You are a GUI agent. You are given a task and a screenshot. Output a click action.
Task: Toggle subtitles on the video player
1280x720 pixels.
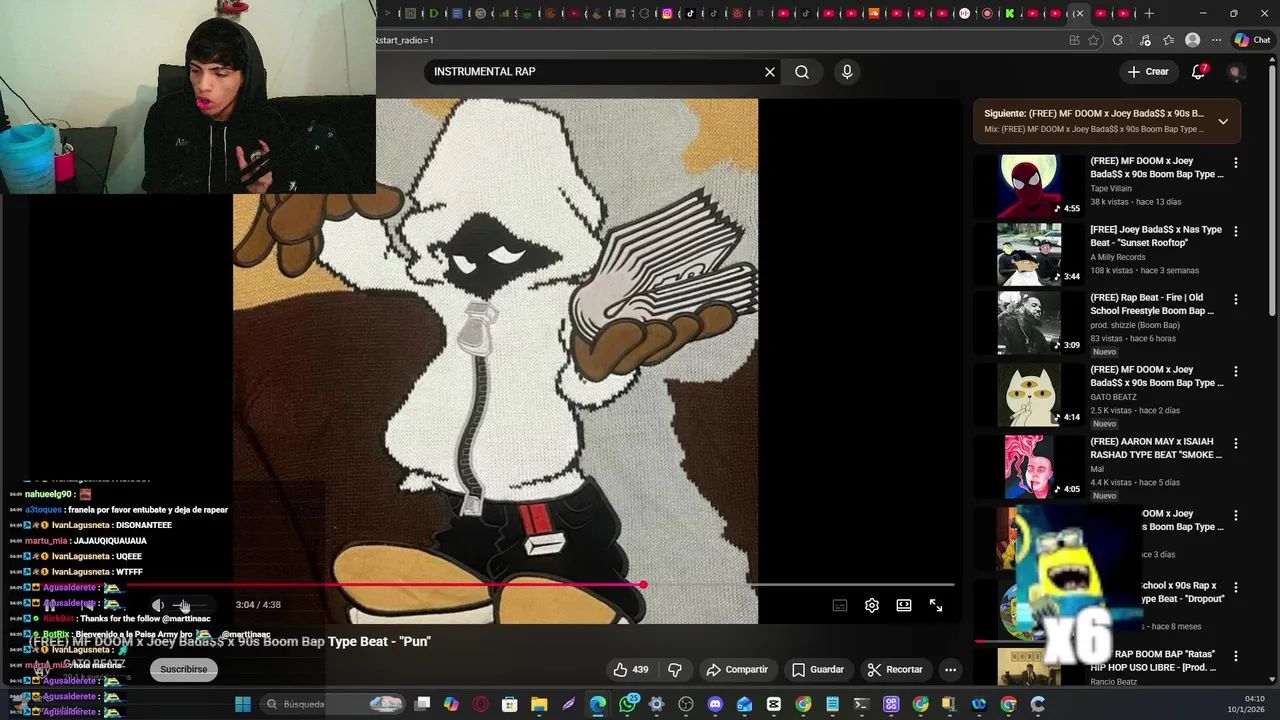(840, 605)
